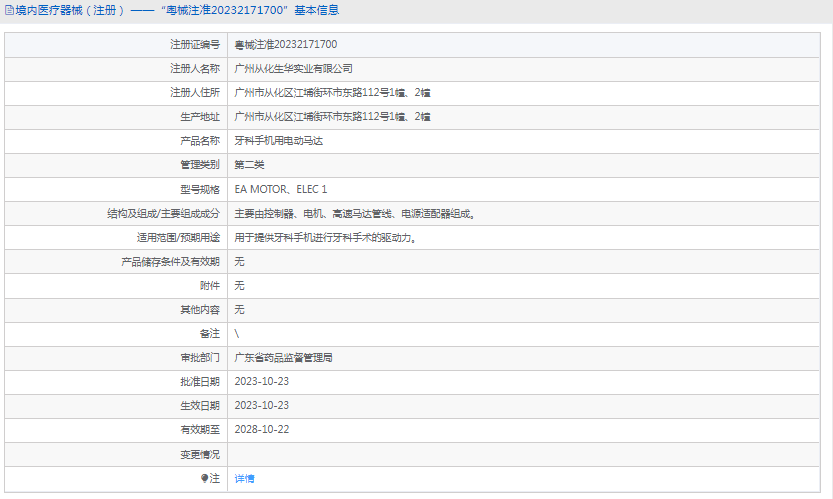Click the 备注 label
This screenshot has height=499, width=833.
click(209, 334)
